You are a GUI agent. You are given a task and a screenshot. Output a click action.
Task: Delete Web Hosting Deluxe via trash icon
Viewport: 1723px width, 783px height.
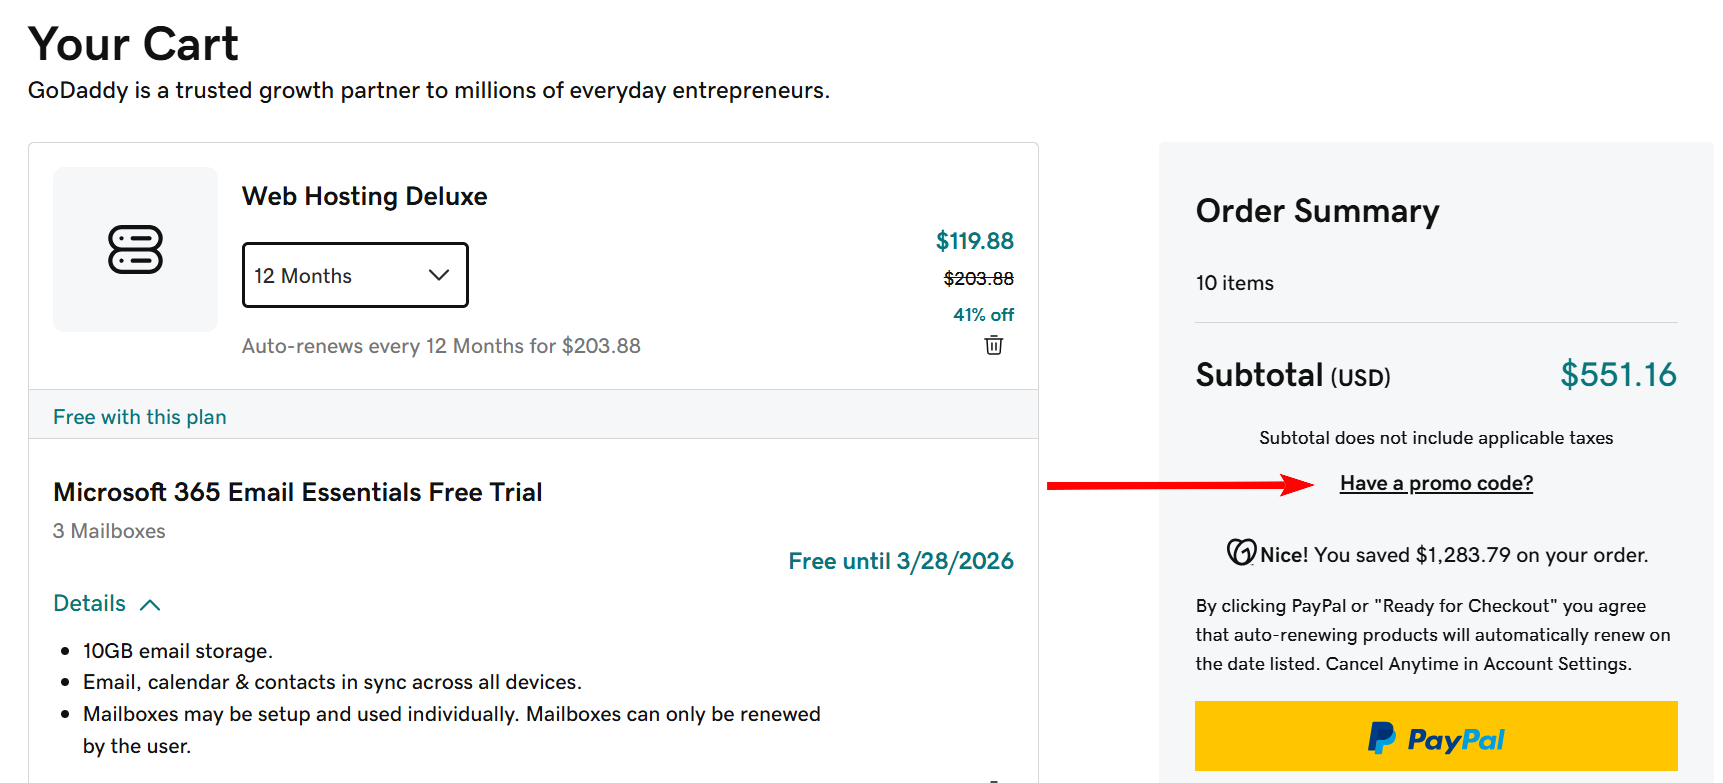click(x=993, y=345)
